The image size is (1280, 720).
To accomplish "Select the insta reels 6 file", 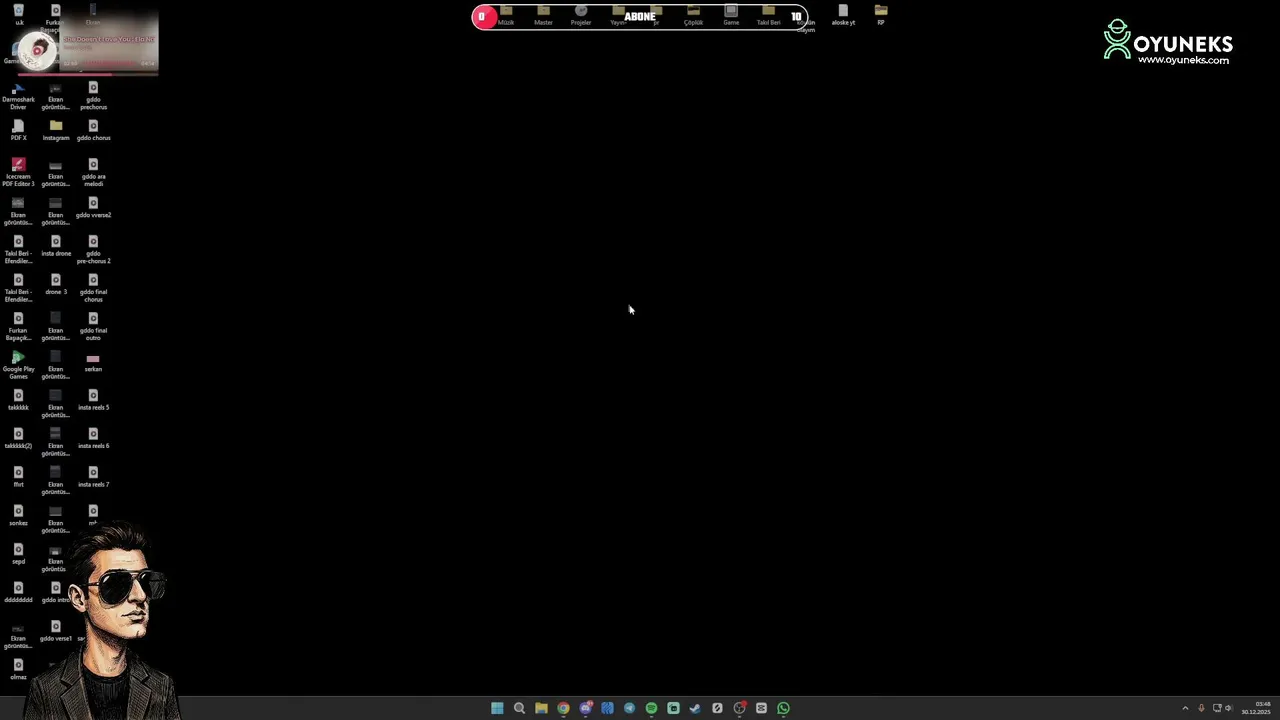I will (93, 438).
